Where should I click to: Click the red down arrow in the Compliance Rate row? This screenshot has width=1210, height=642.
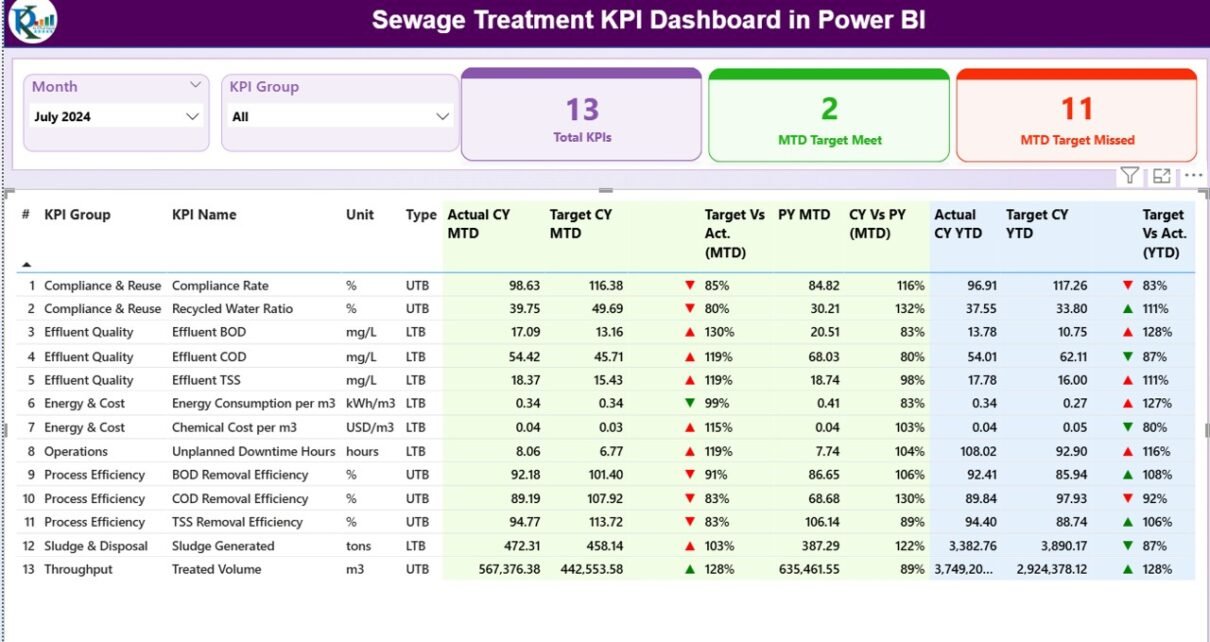coord(689,285)
